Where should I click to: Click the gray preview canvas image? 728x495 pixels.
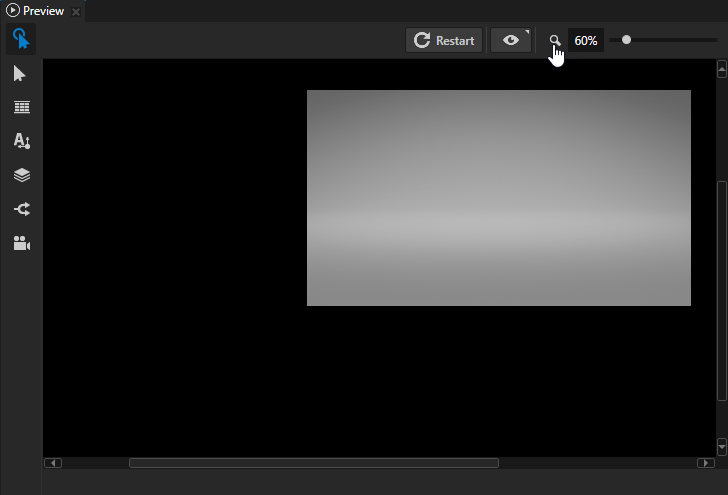coord(498,198)
